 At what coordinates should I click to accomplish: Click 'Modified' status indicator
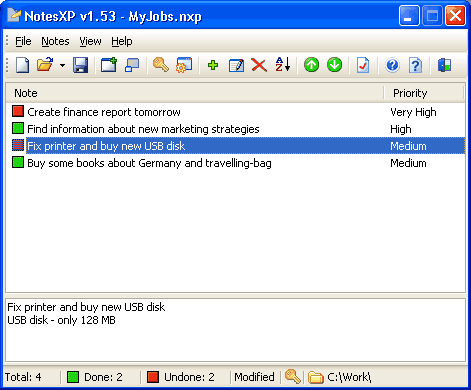(x=254, y=377)
